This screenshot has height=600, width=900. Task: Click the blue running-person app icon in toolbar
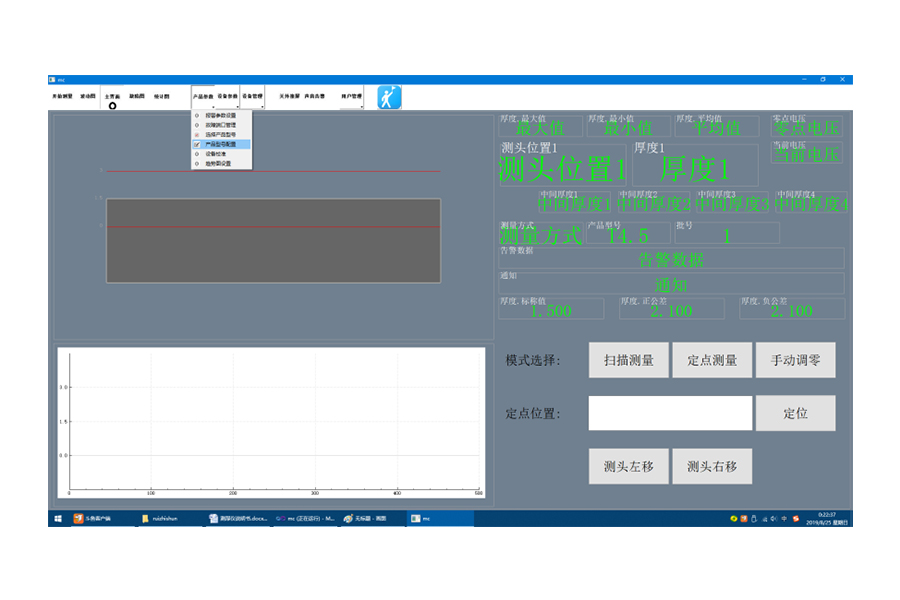388,96
